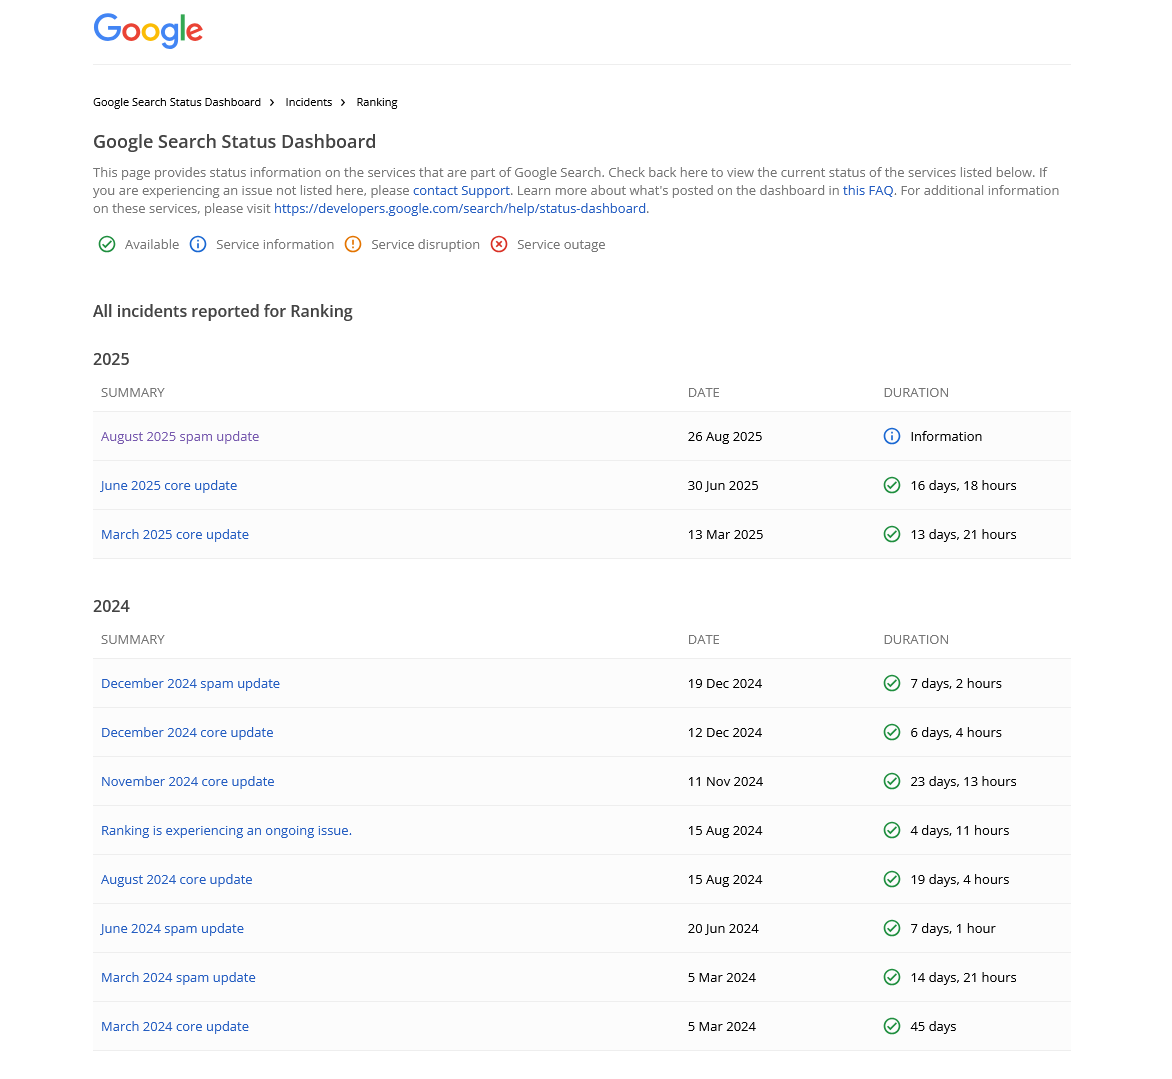1172x1079 pixels.
Task: Go to Google Search Status Dashboard breadcrumb
Action: tap(177, 102)
